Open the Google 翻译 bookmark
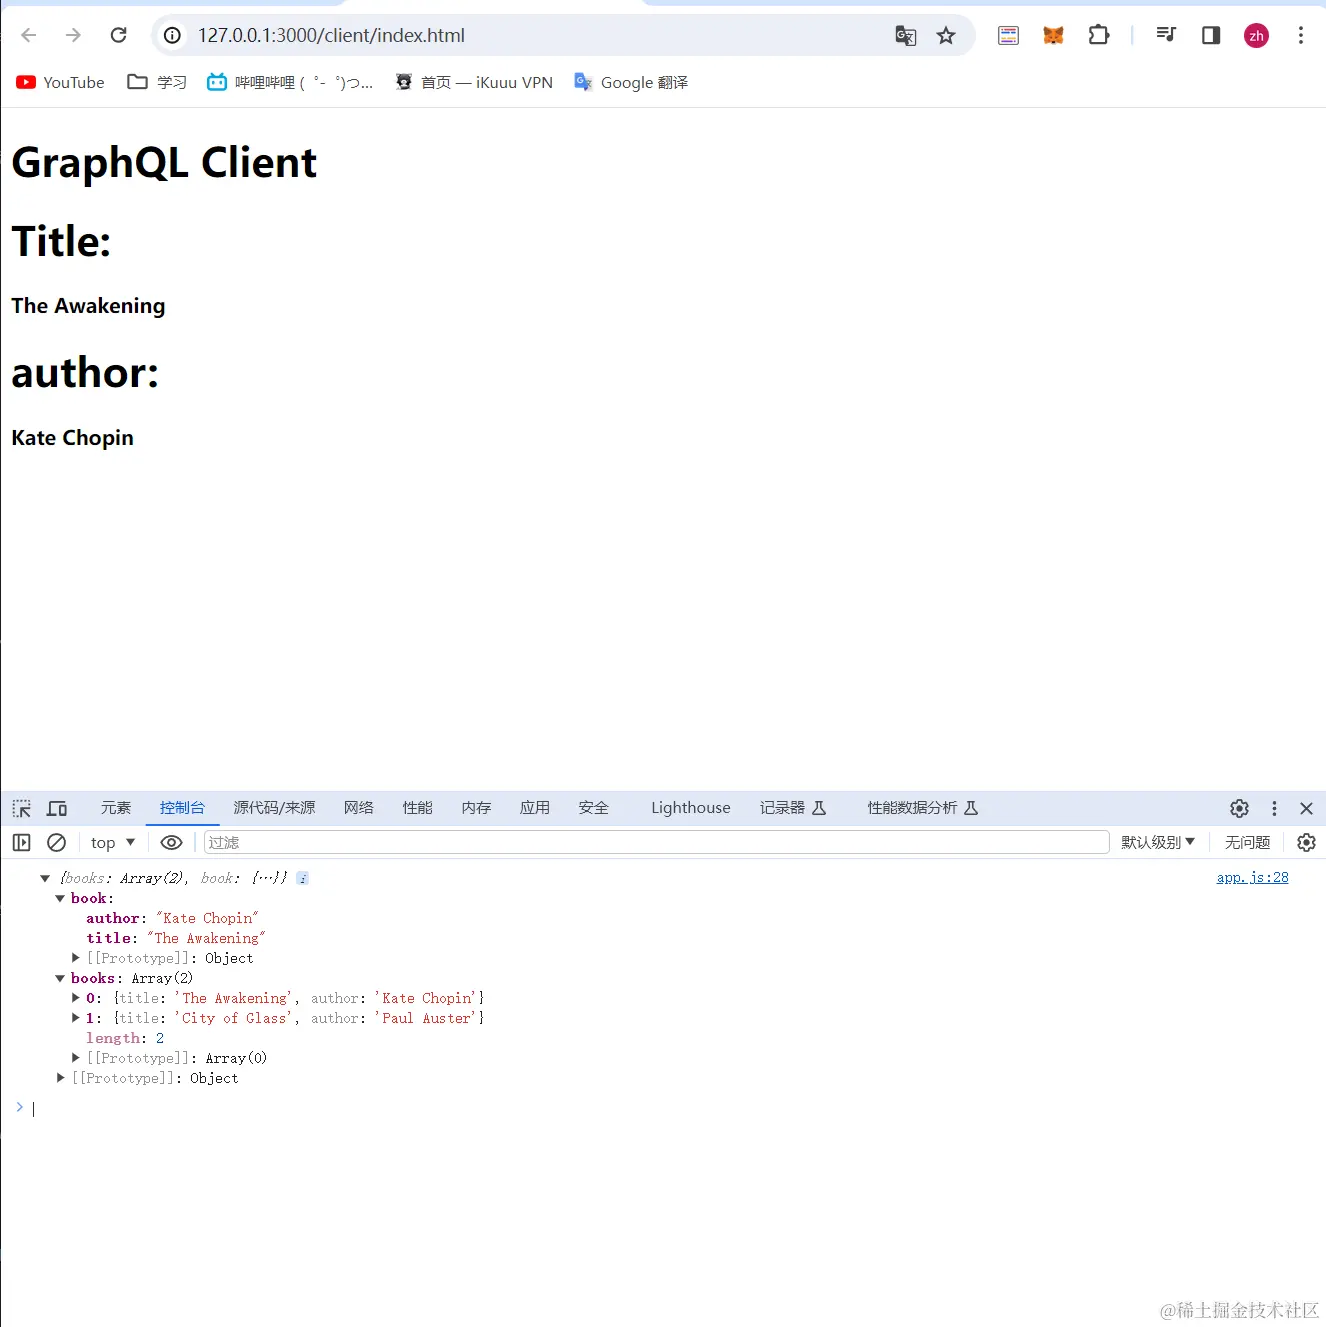The height and width of the screenshot is (1327, 1326). 631,83
